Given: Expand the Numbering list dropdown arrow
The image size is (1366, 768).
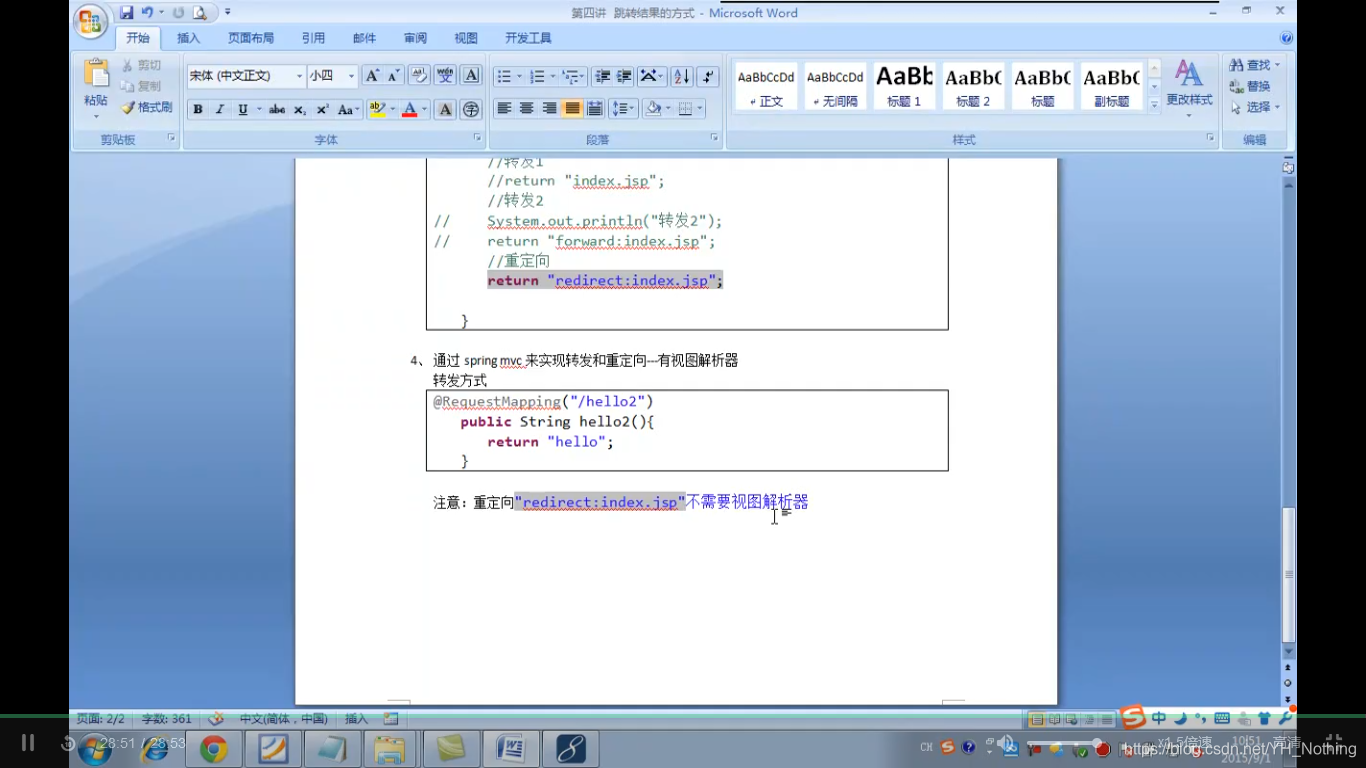Looking at the screenshot, I should tap(552, 76).
